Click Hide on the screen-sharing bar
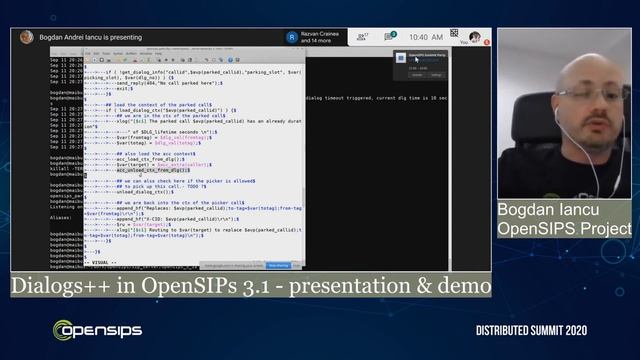The height and width of the screenshot is (360, 640). (296, 265)
